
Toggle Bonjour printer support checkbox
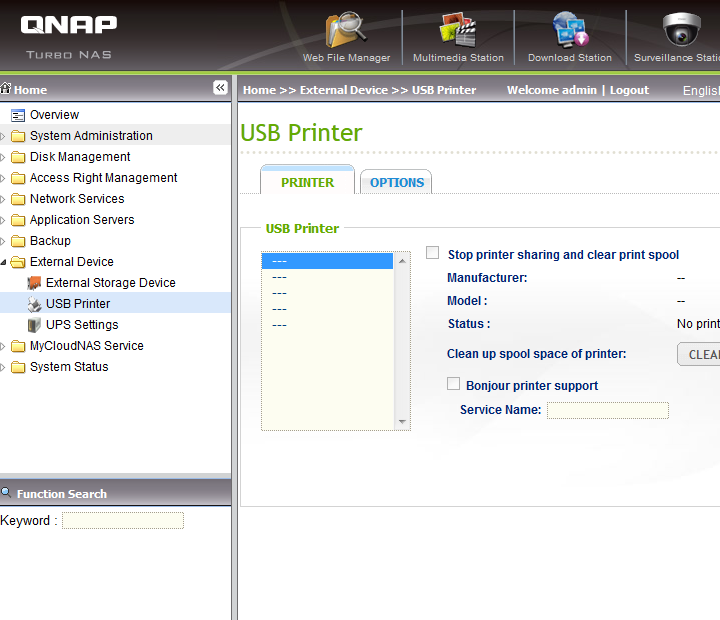(x=454, y=384)
